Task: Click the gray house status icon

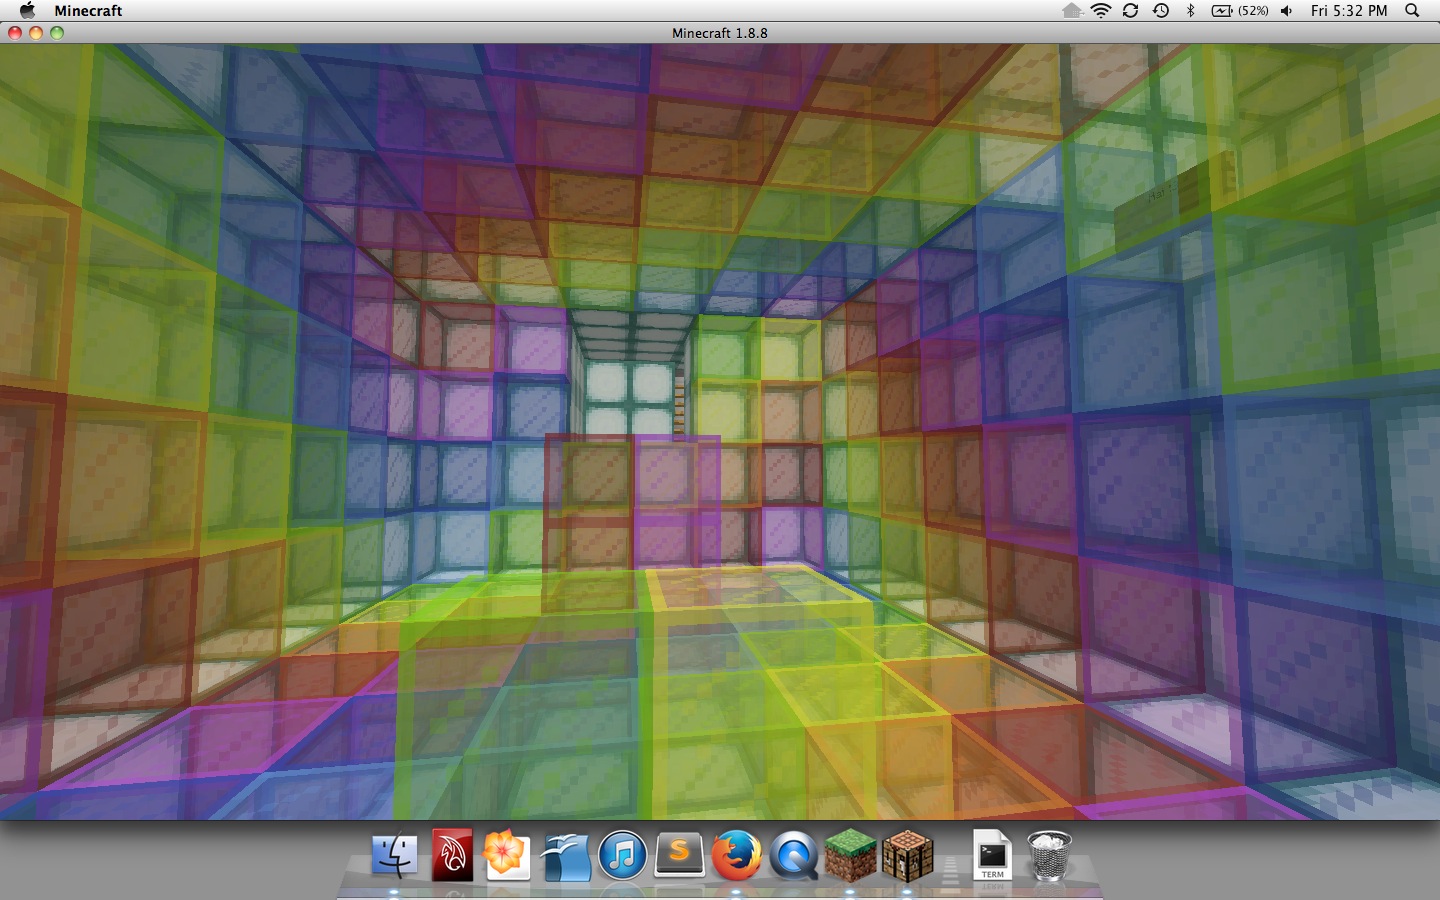Action: (1072, 11)
